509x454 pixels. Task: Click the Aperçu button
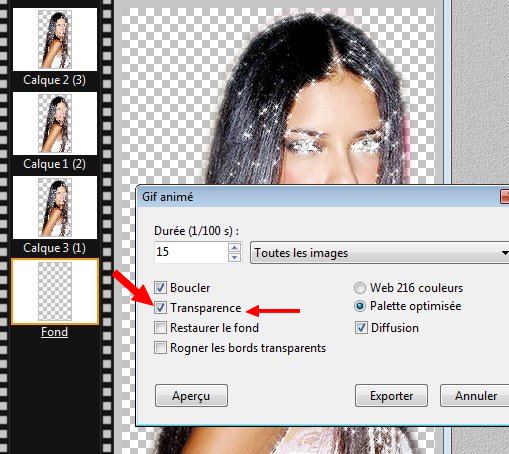pyautogui.click(x=191, y=396)
